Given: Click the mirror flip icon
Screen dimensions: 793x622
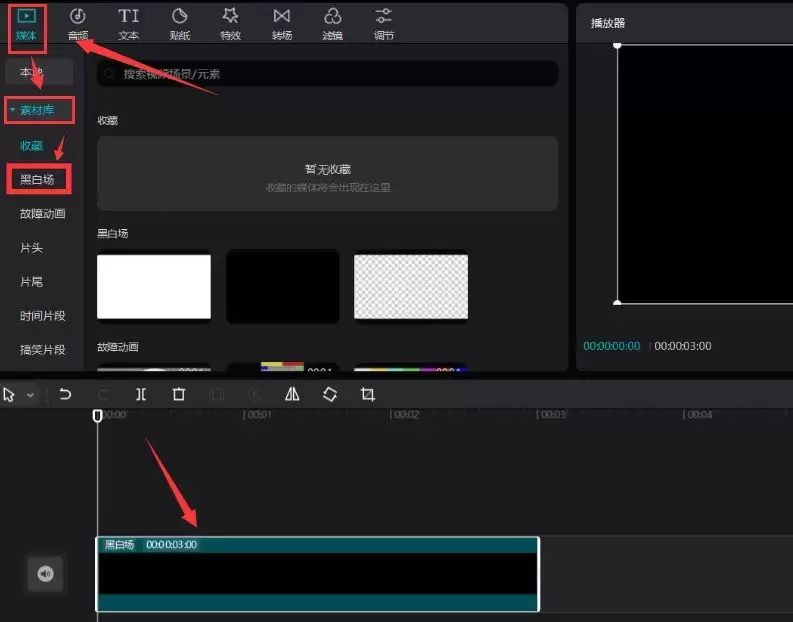Looking at the screenshot, I should [292, 394].
